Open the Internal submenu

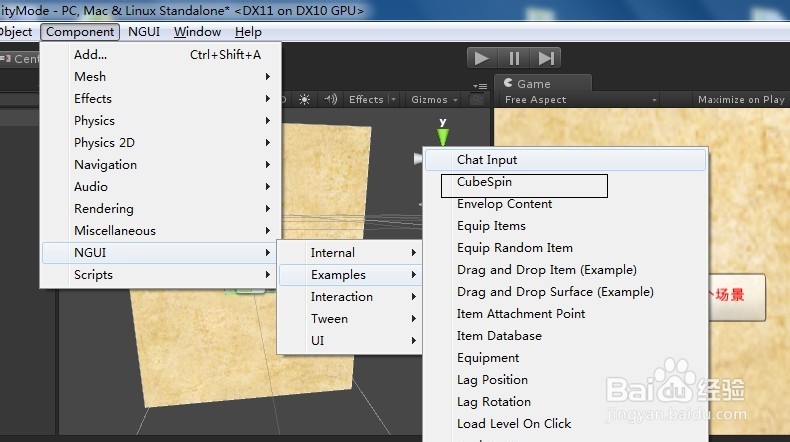click(x=350, y=252)
